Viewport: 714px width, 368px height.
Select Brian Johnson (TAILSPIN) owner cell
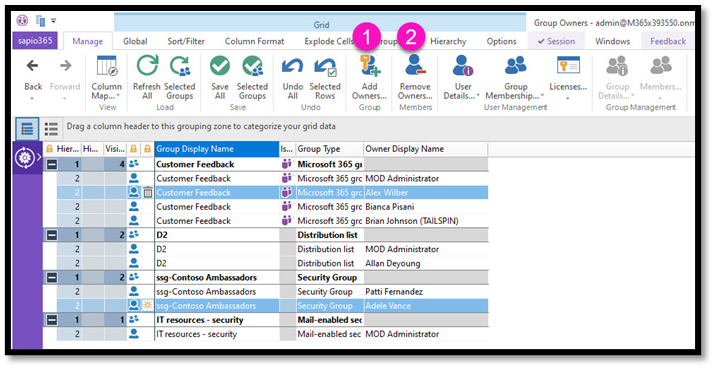point(425,221)
